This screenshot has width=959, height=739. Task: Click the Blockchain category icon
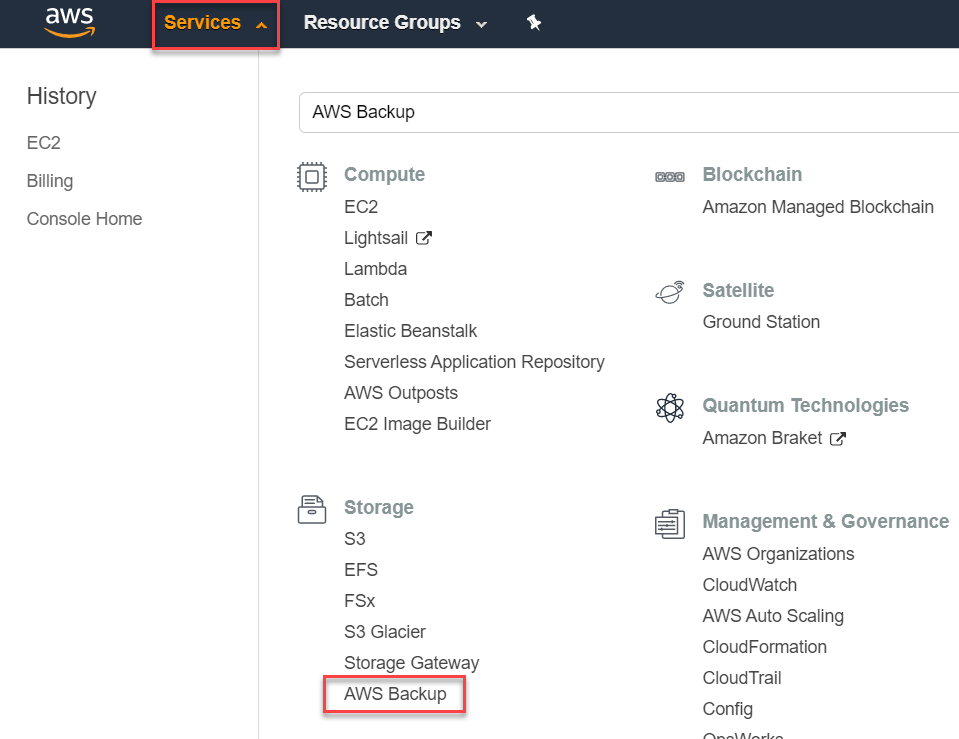670,177
